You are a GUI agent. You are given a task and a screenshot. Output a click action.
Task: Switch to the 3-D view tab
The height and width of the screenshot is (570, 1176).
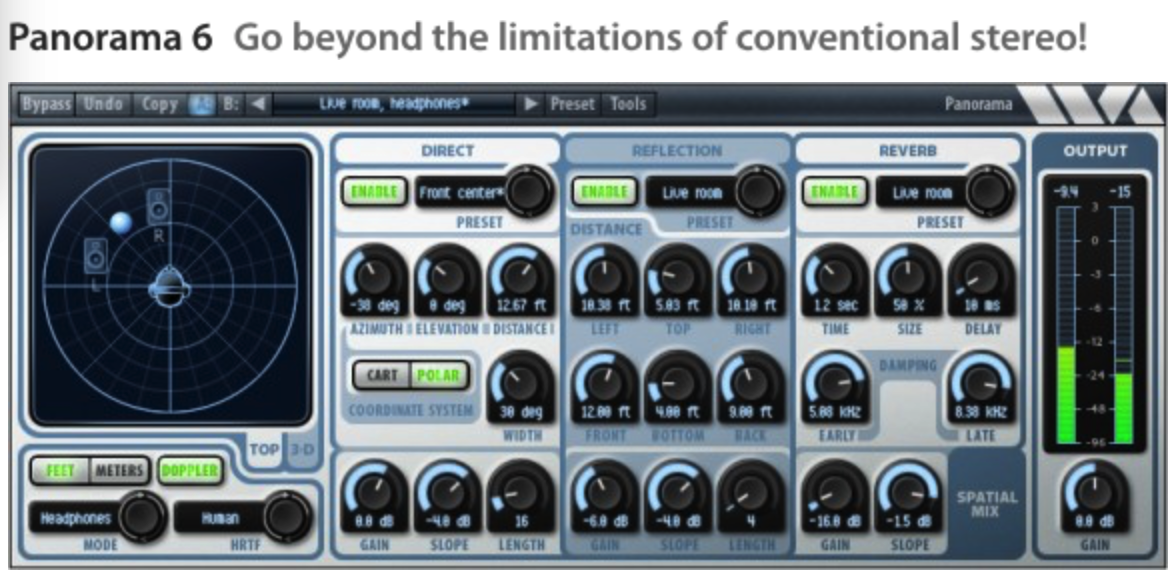pyautogui.click(x=300, y=449)
